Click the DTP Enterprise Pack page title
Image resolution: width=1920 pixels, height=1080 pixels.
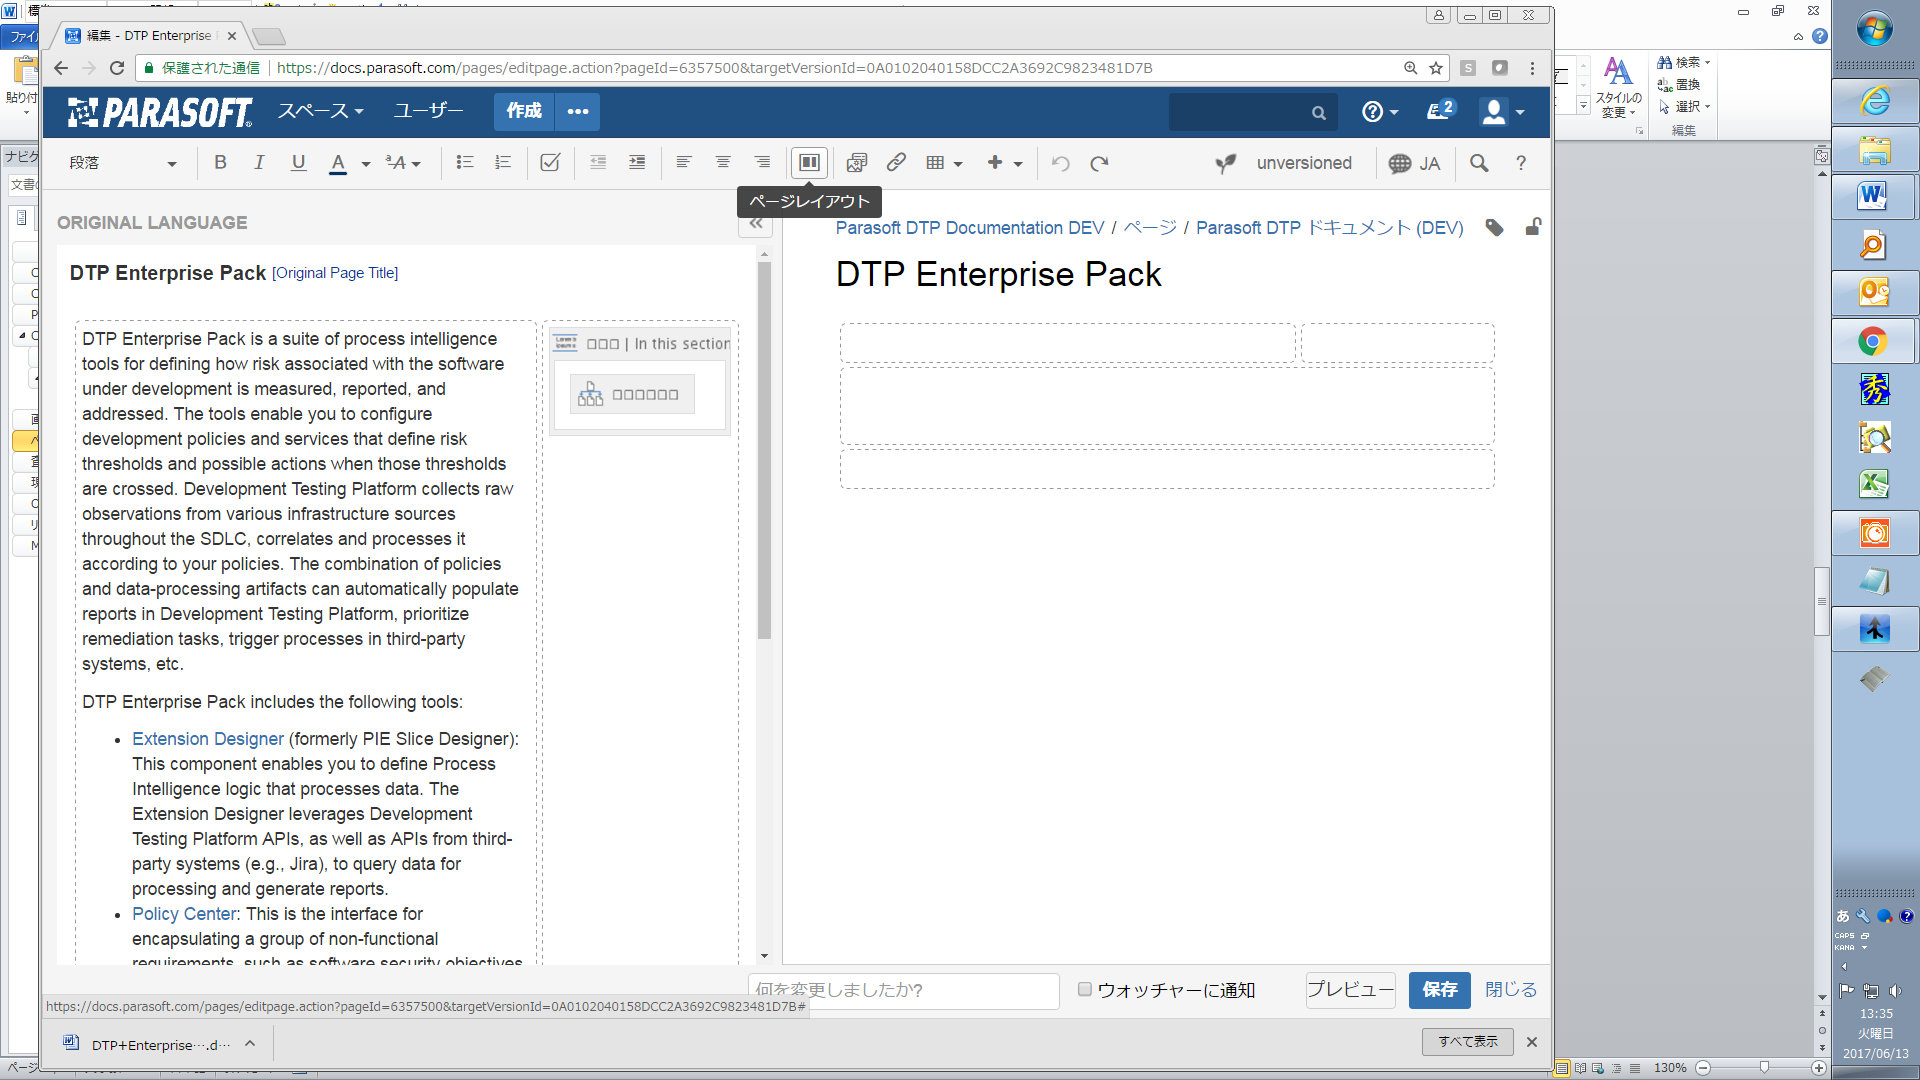(x=998, y=274)
